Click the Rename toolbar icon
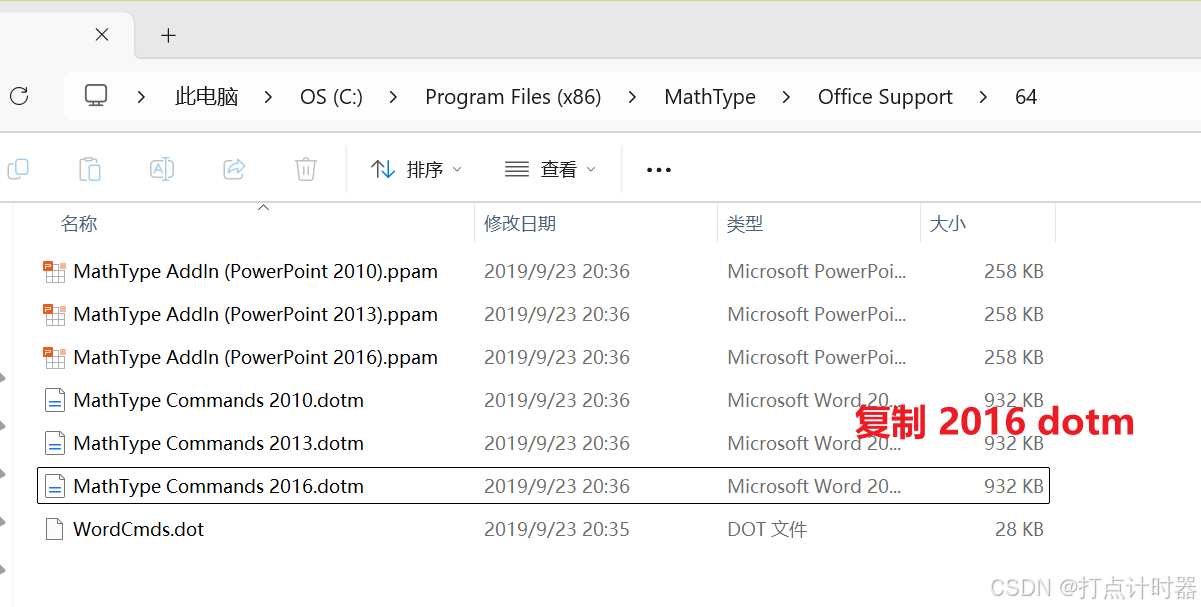Image resolution: width=1201 pixels, height=607 pixels. pyautogui.click(x=162, y=169)
